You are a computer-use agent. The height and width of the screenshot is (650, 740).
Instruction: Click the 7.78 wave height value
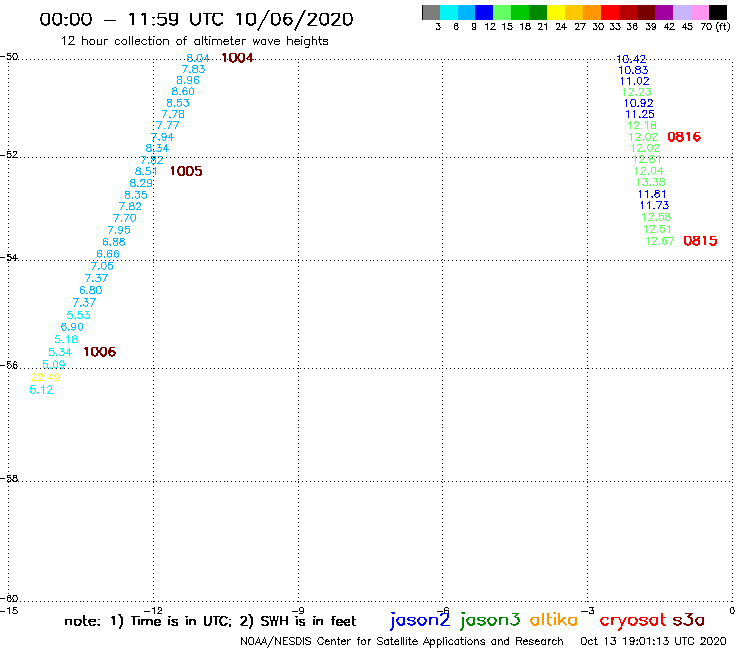(173, 115)
